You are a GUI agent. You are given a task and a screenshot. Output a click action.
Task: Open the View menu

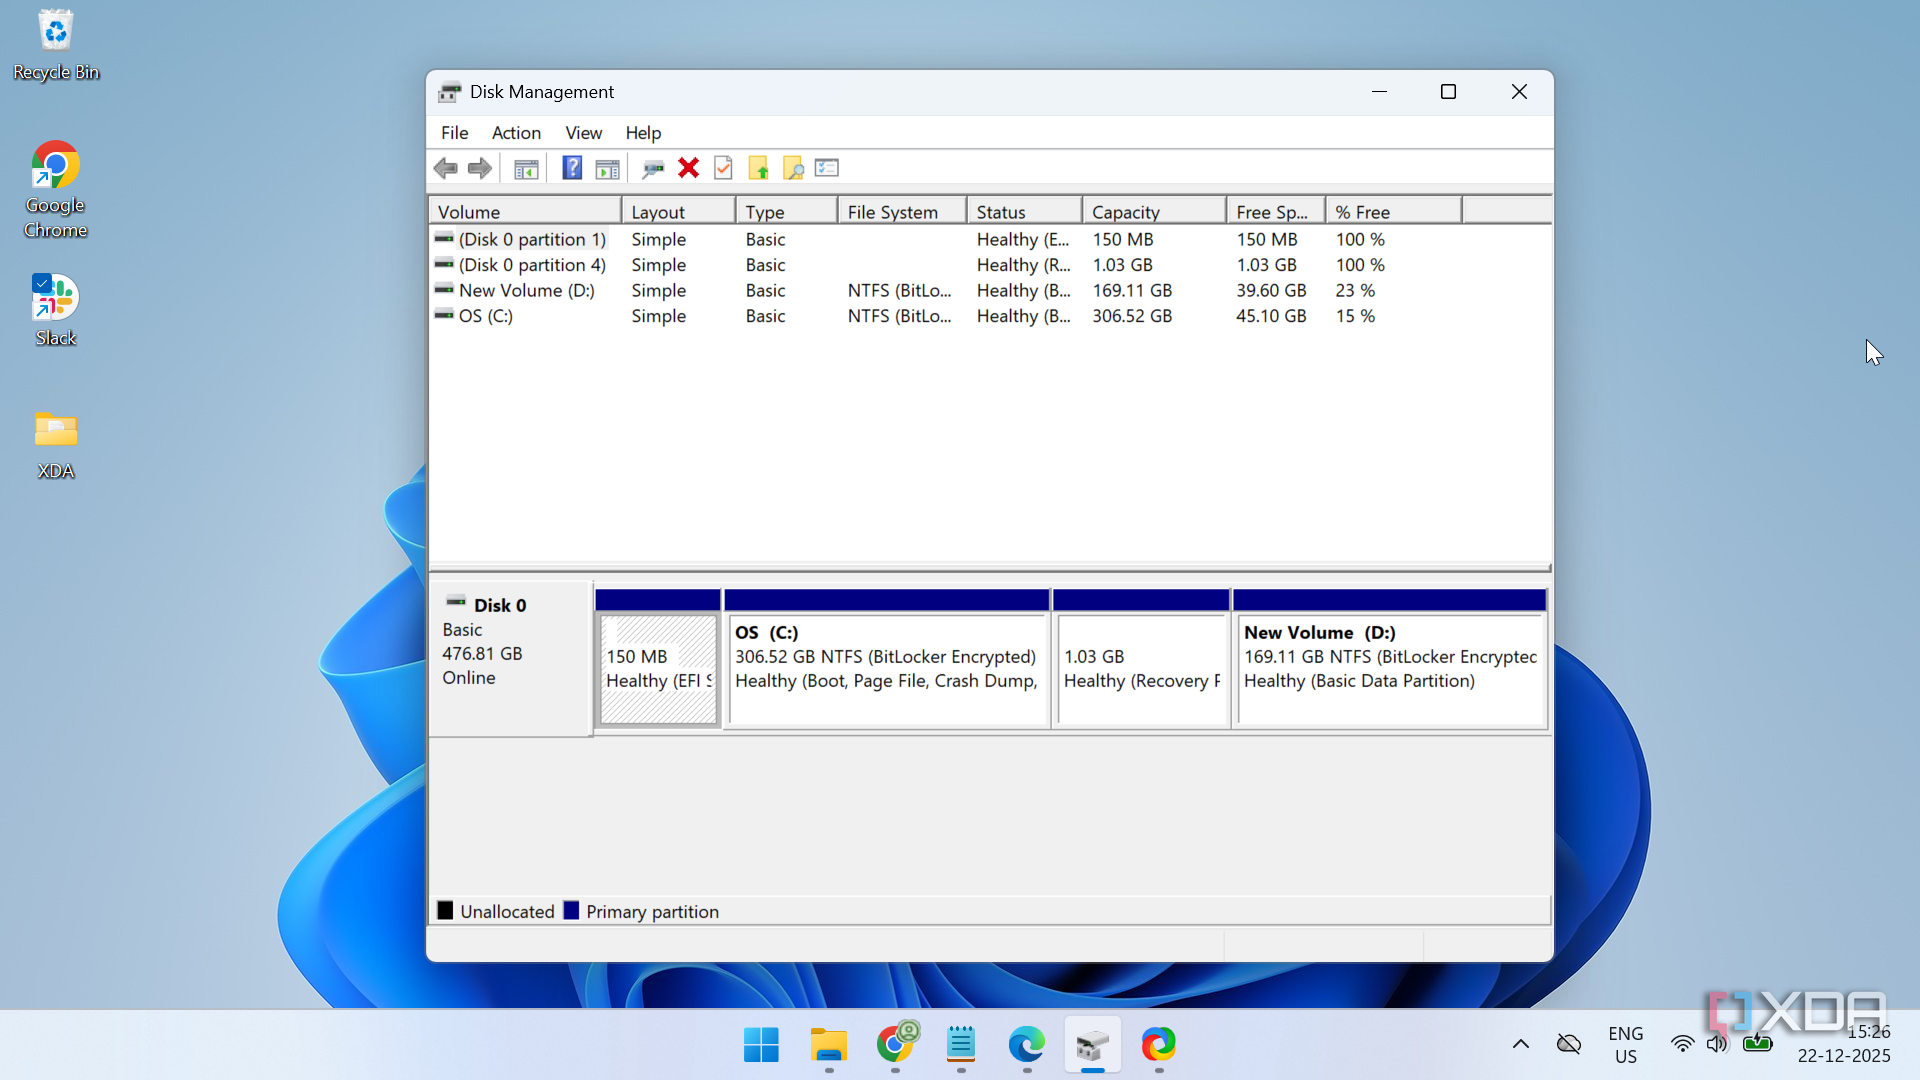click(584, 133)
